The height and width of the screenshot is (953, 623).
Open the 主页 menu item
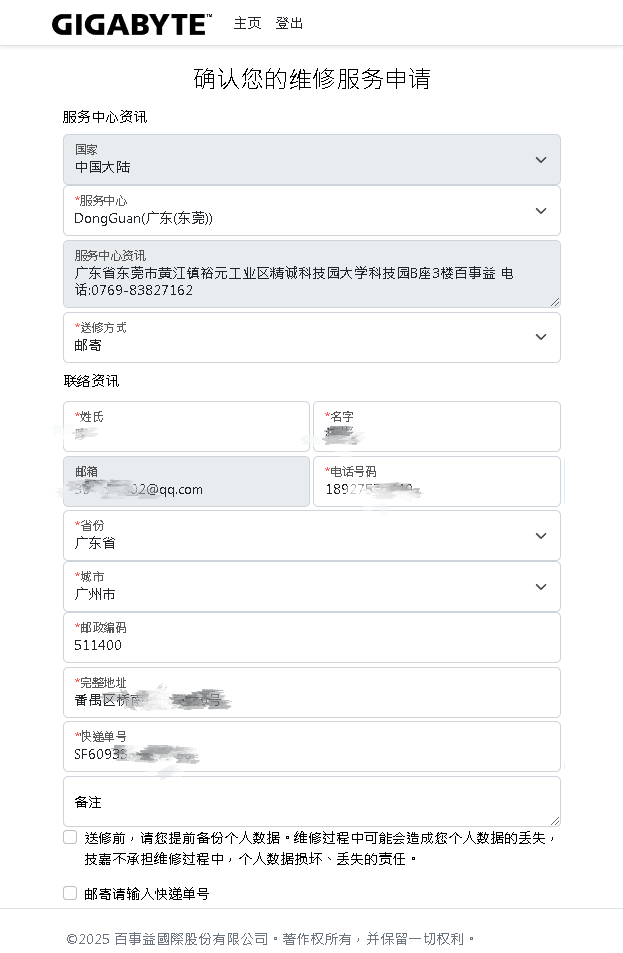tap(247, 23)
